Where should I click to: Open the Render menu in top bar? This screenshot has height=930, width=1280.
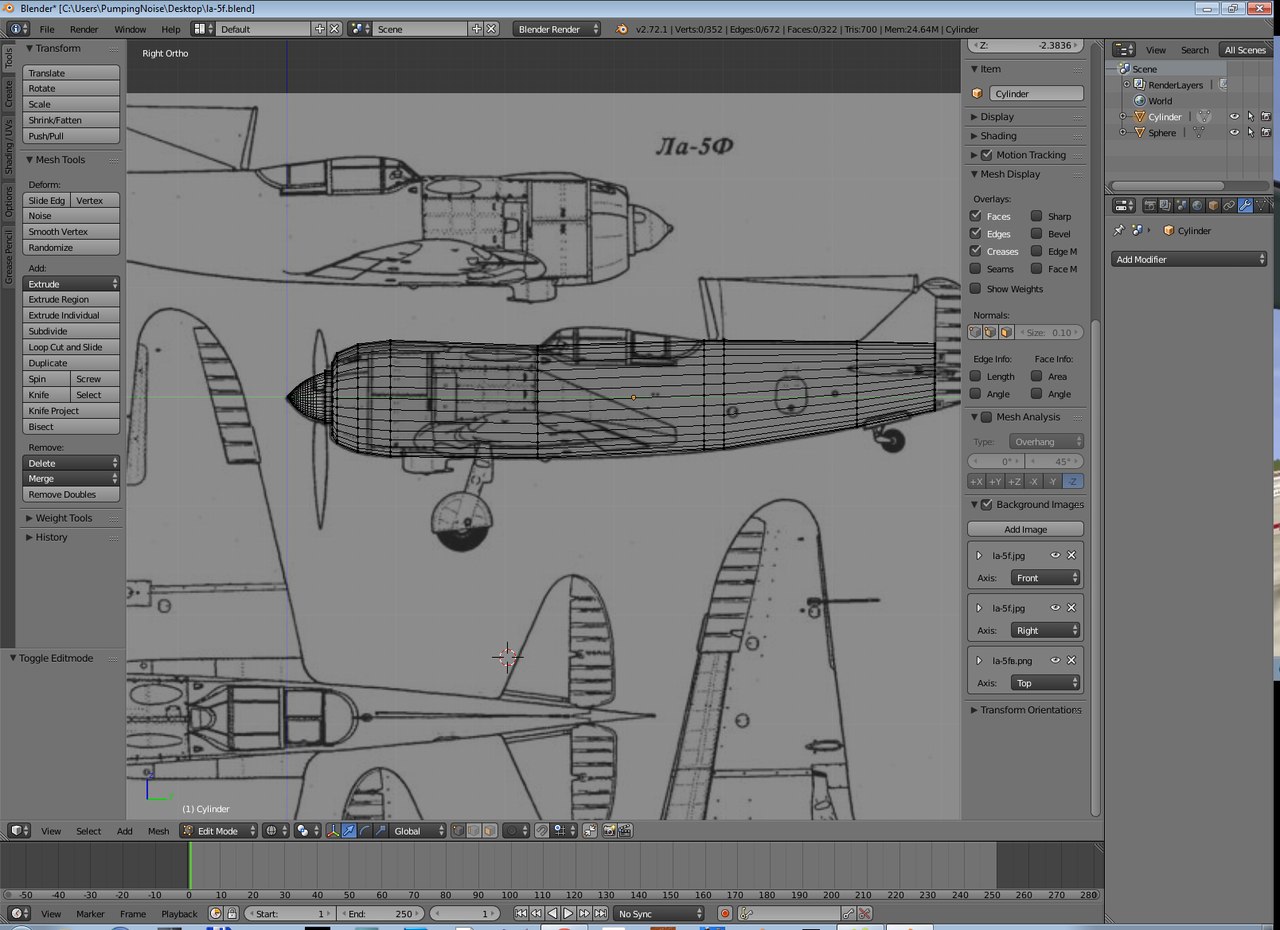[x=84, y=29]
